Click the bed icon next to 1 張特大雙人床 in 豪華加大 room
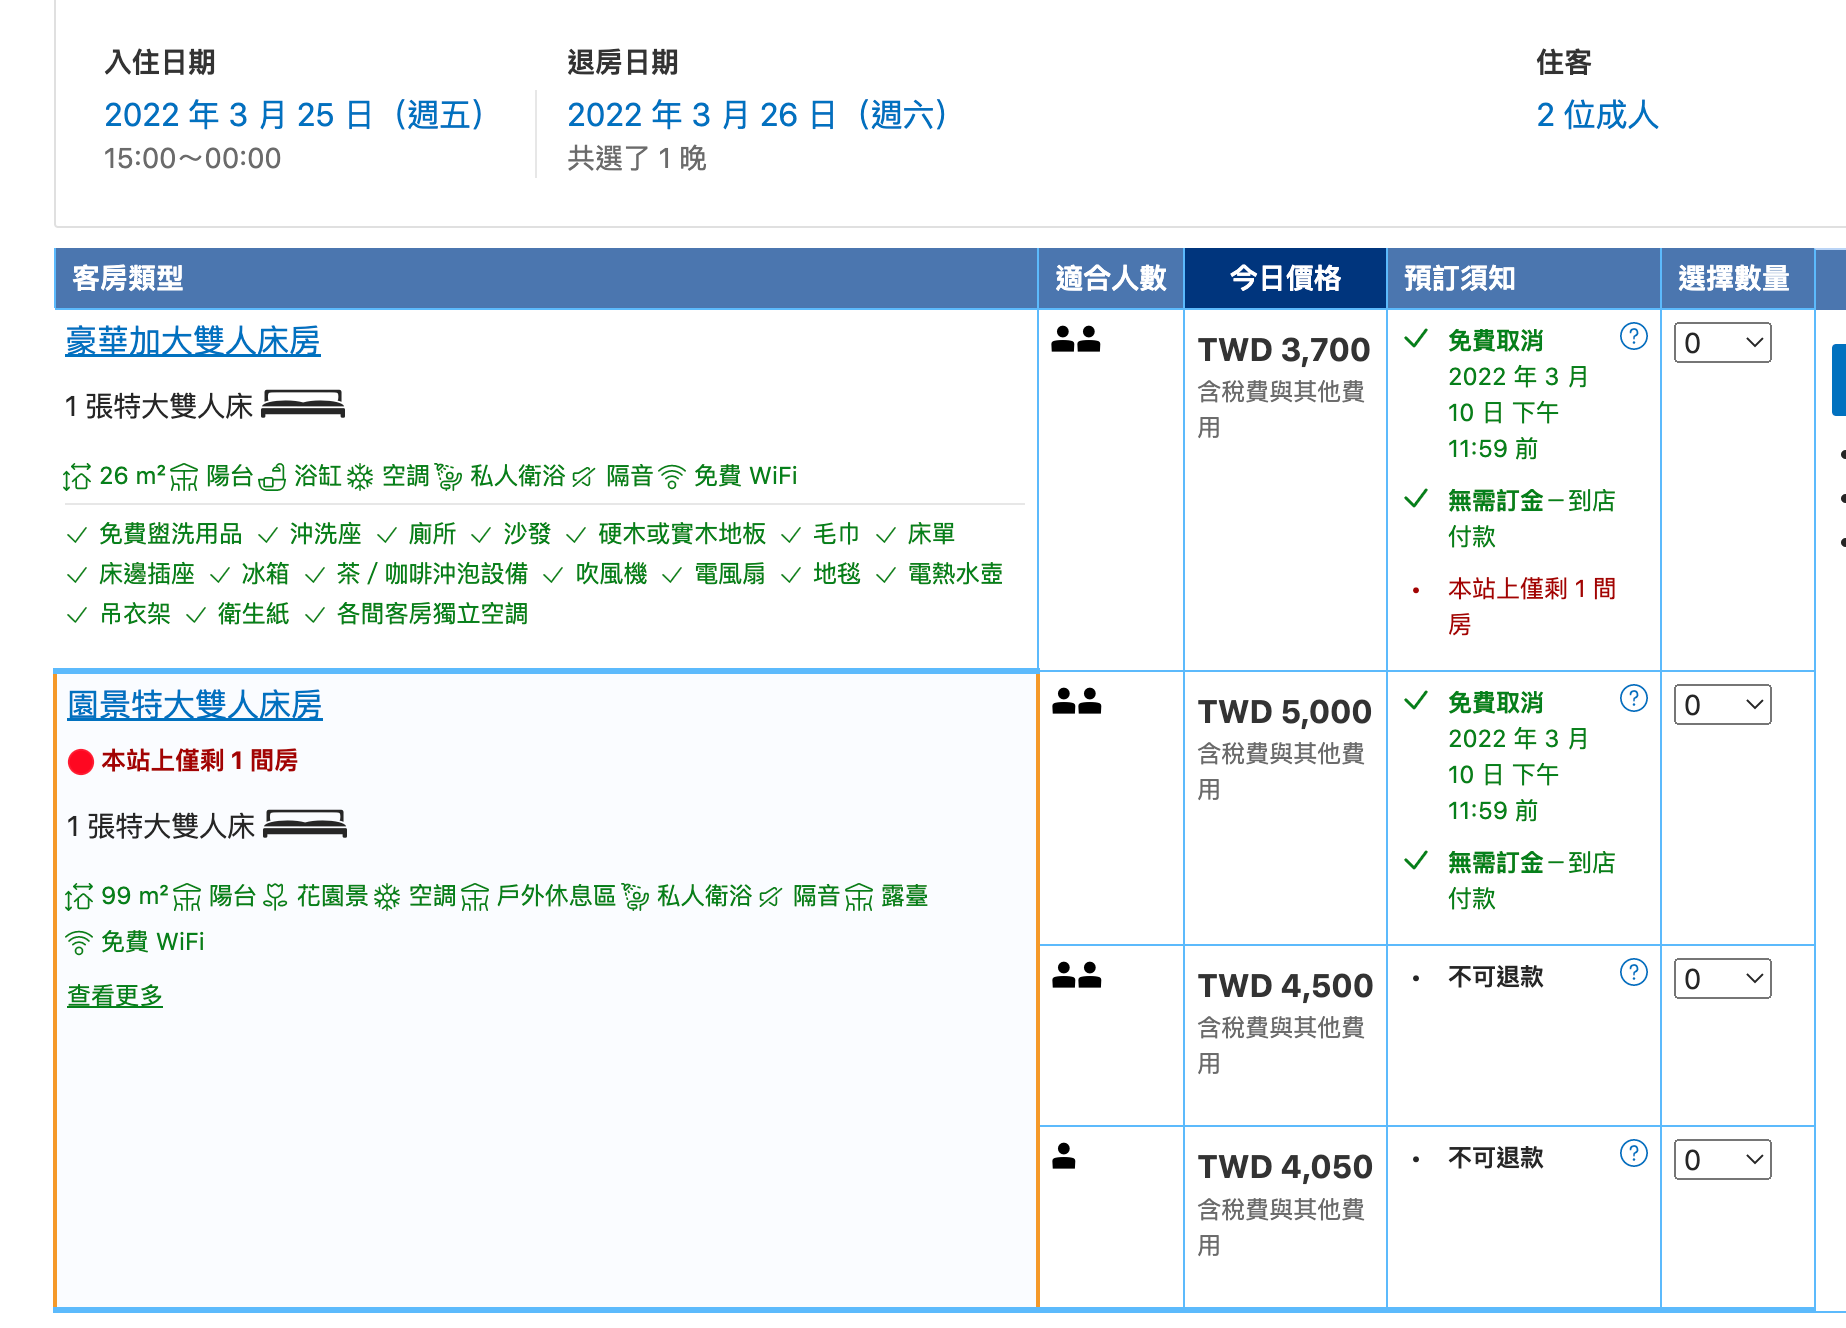 point(303,405)
